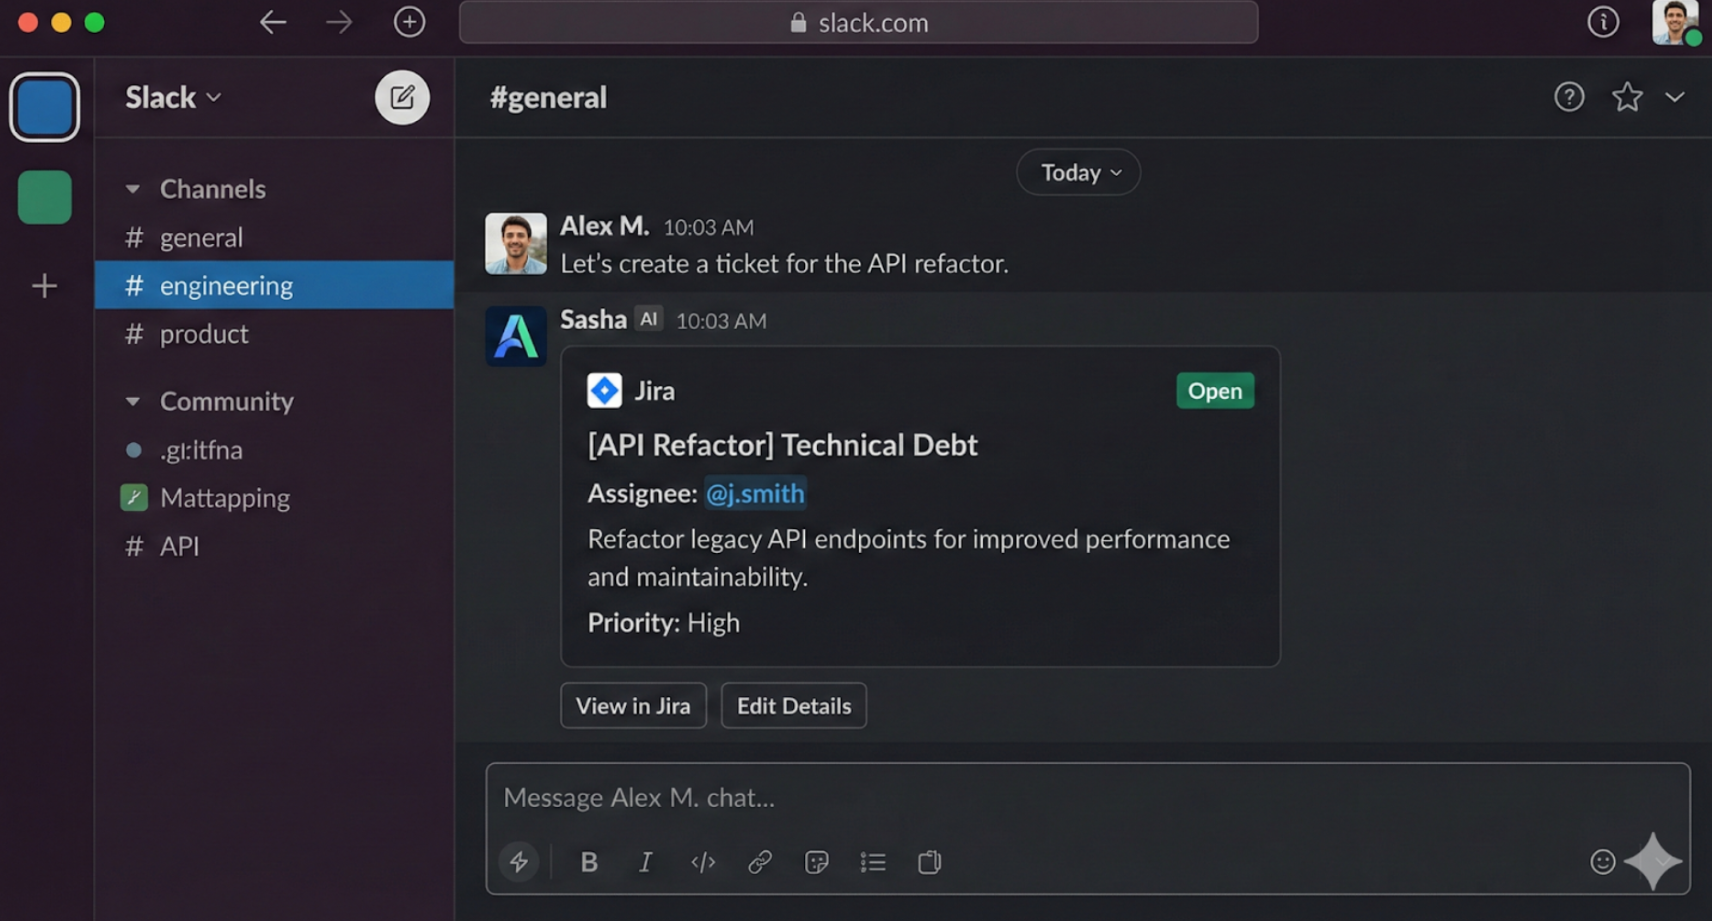The image size is (1712, 921).
Task: Insert a link using the chain icon
Action: (760, 862)
